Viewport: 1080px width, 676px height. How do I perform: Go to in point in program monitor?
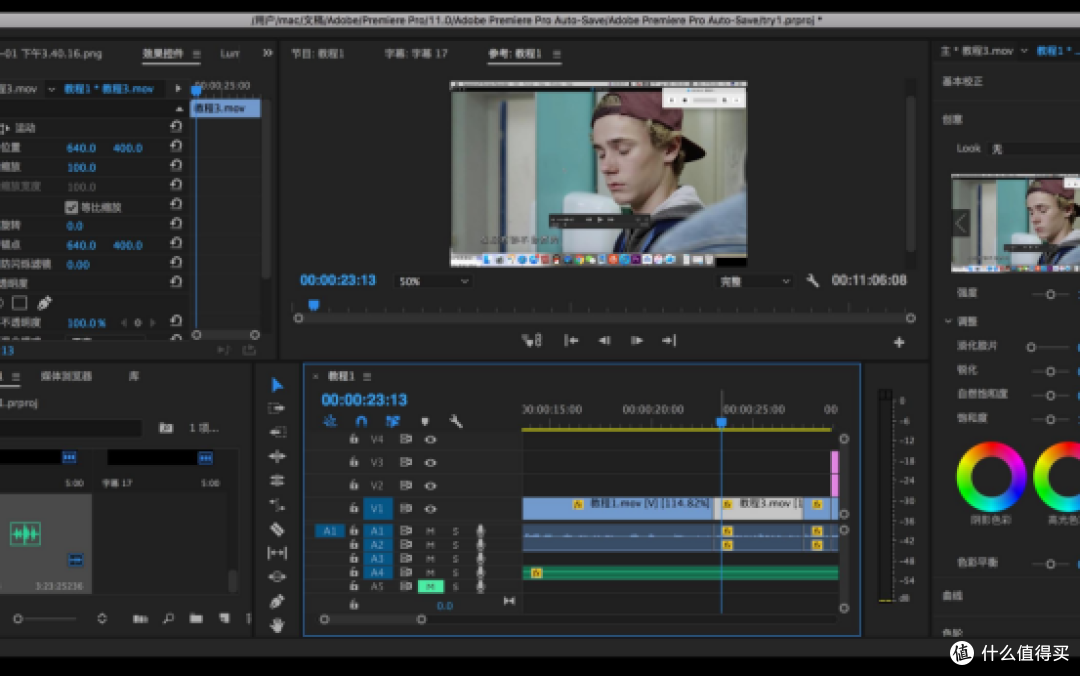(571, 340)
